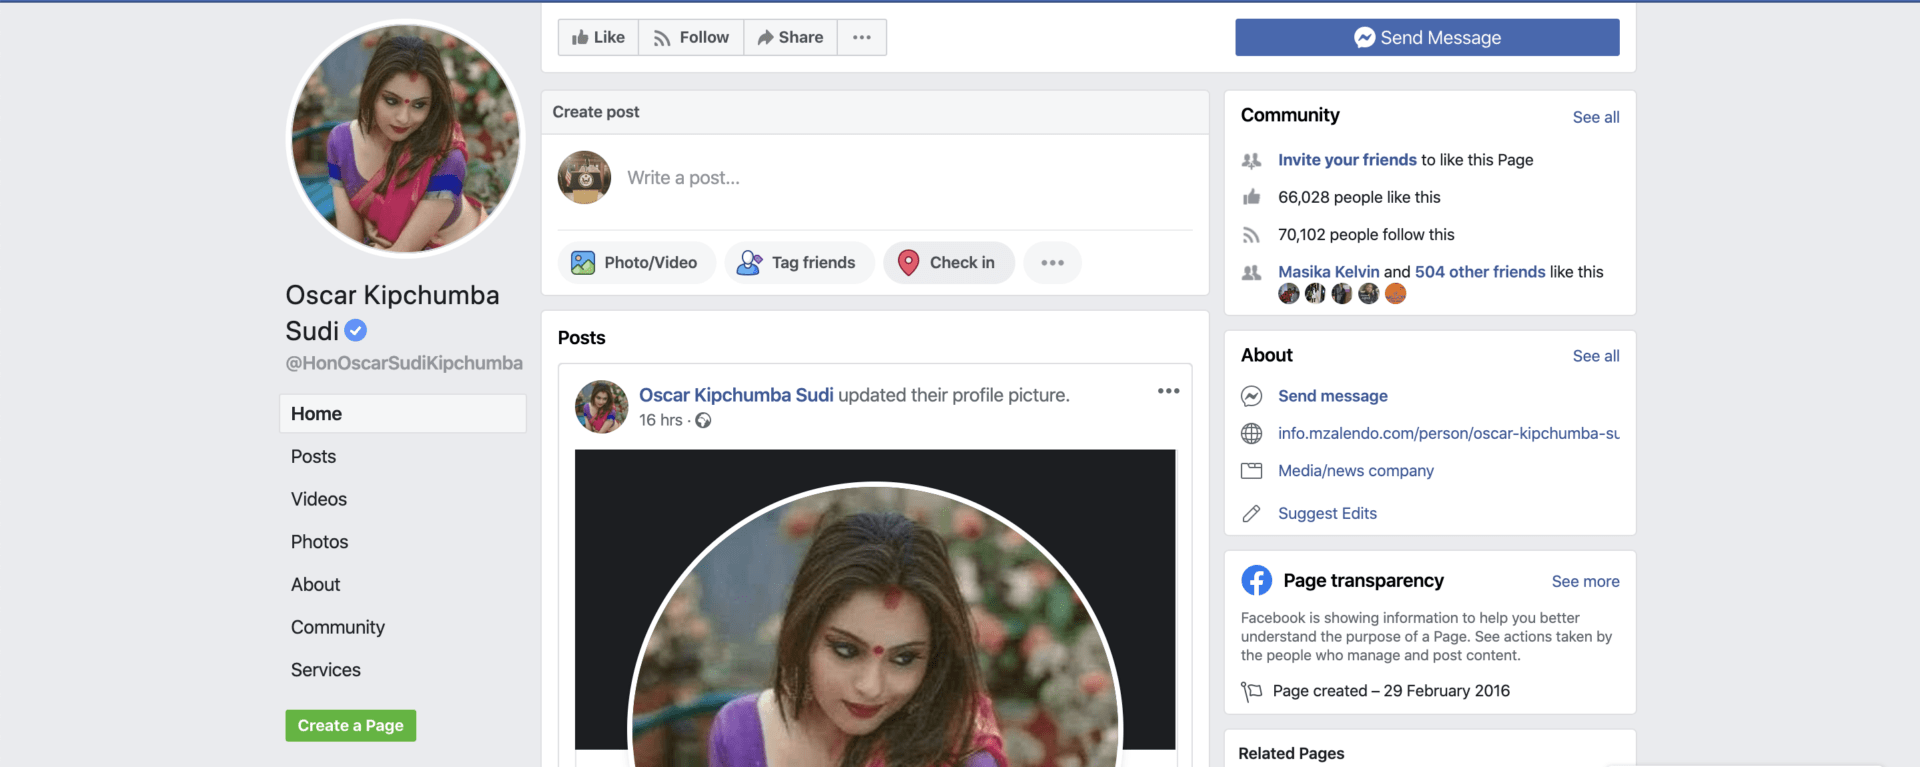Toggle Follow for this page
This screenshot has width=1920, height=767.
pos(691,38)
